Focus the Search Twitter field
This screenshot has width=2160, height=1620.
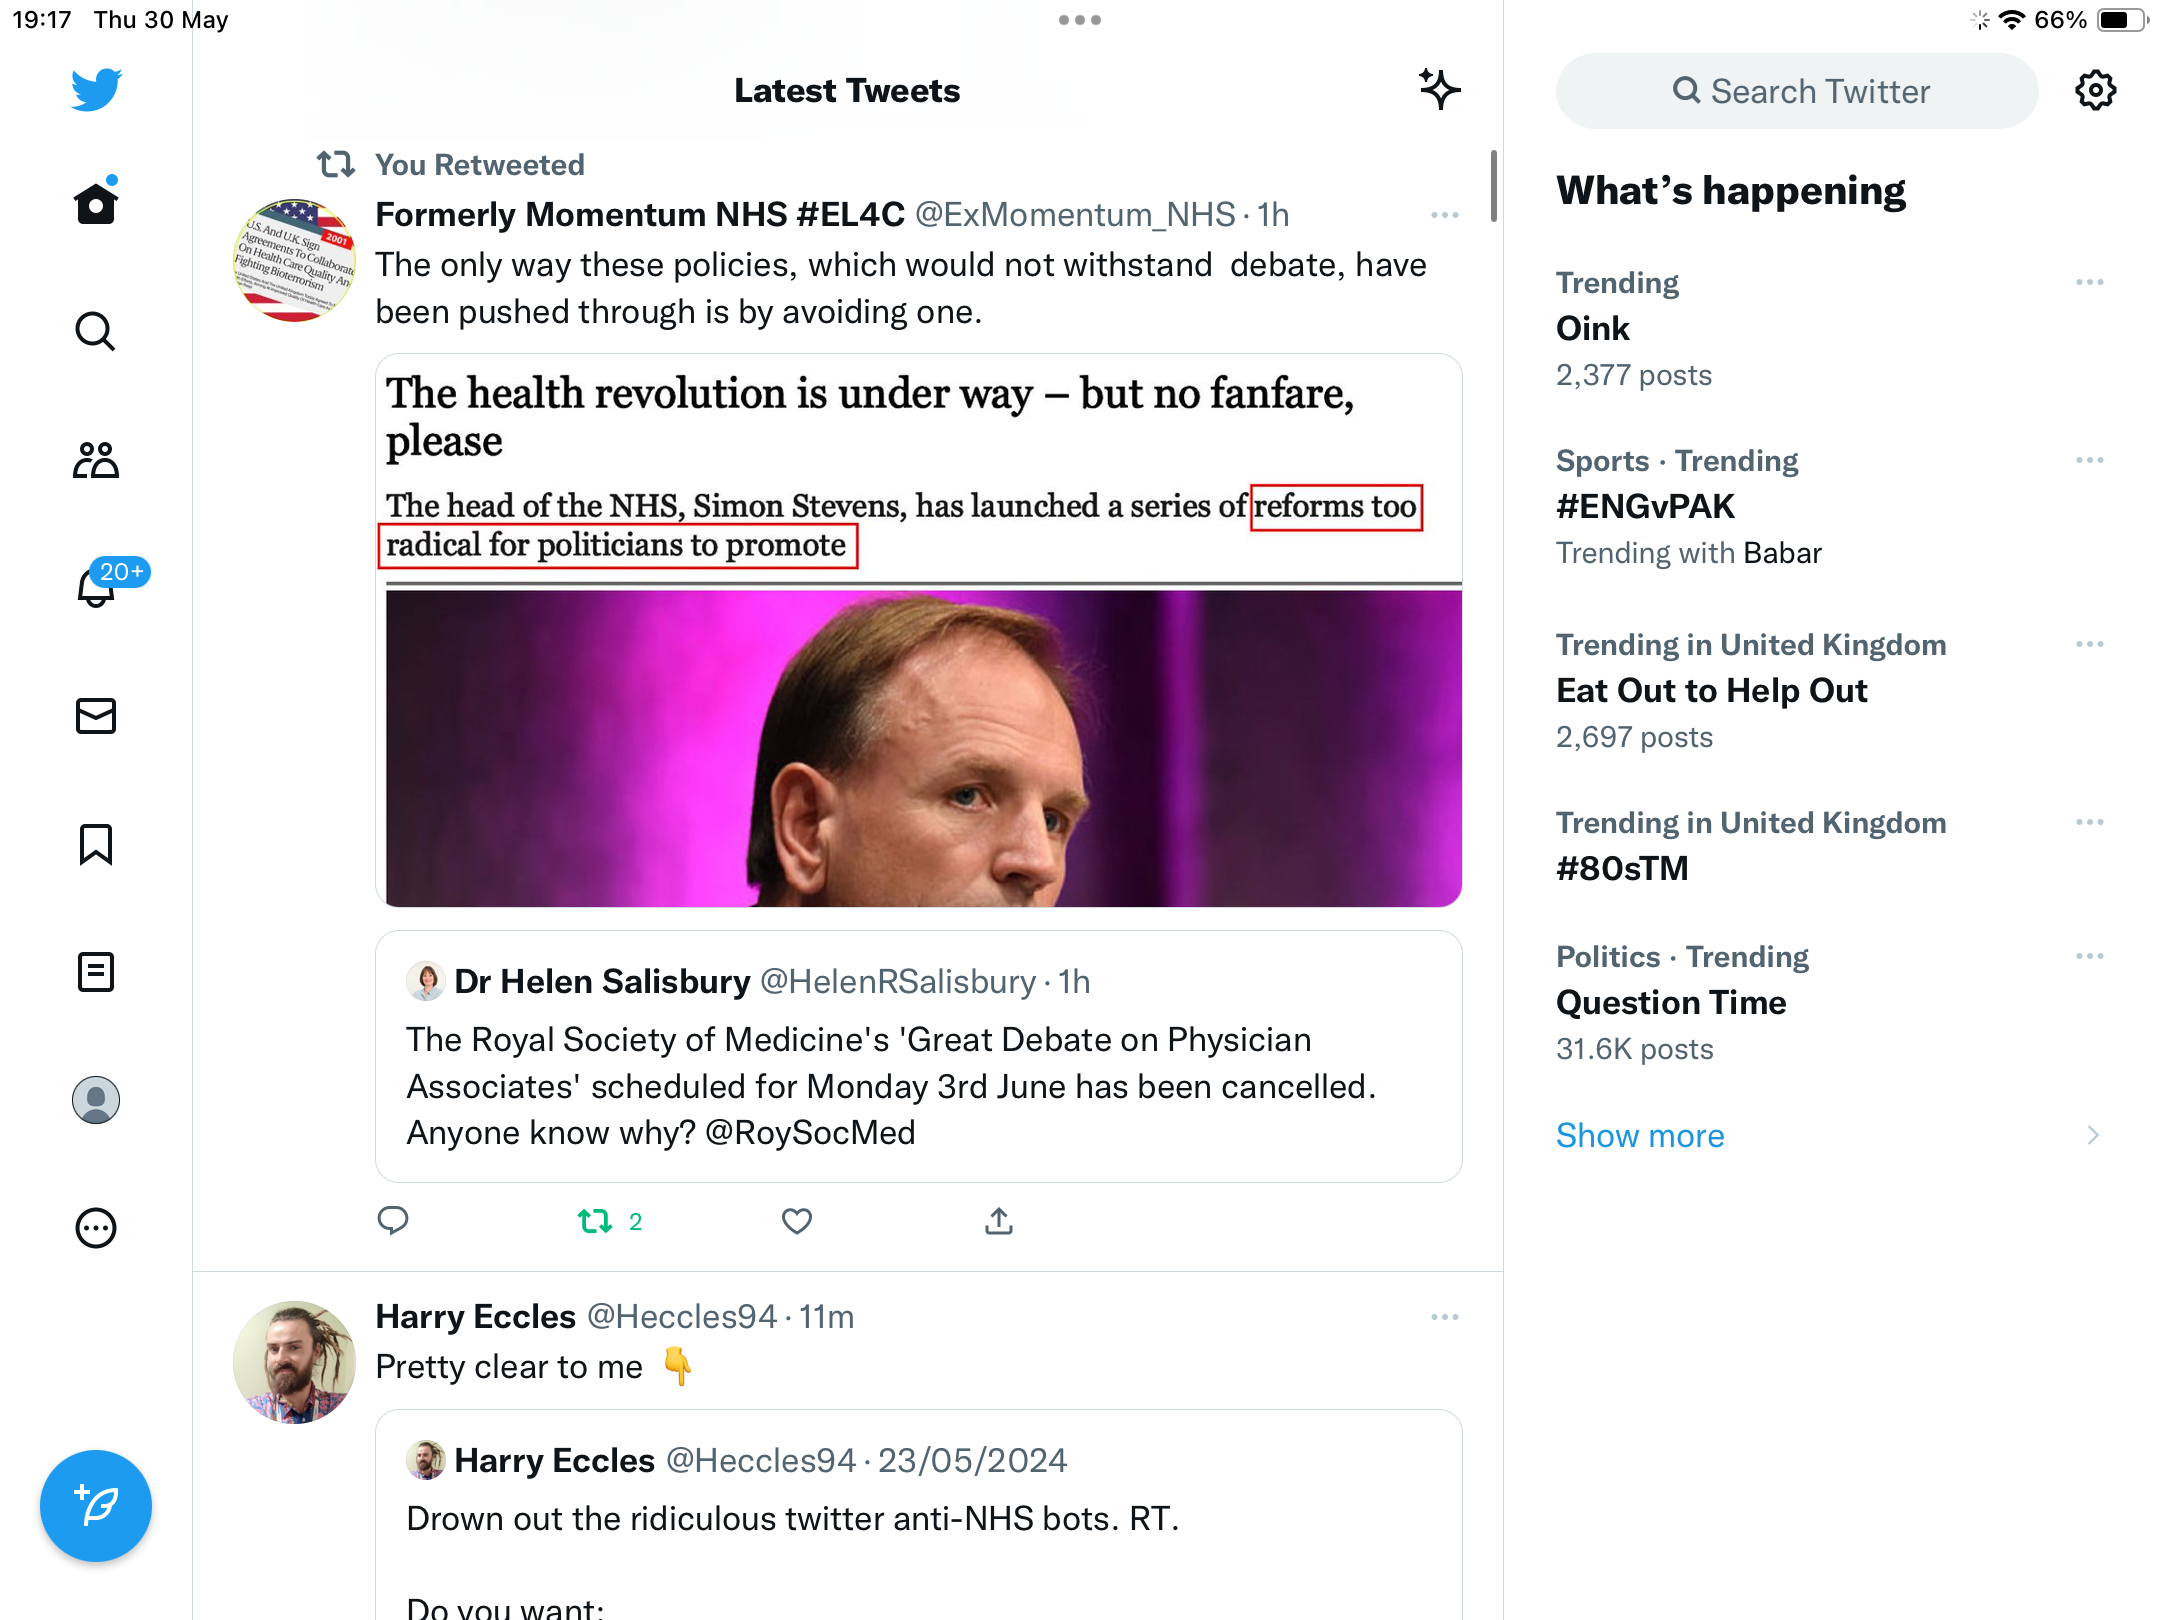(1797, 91)
